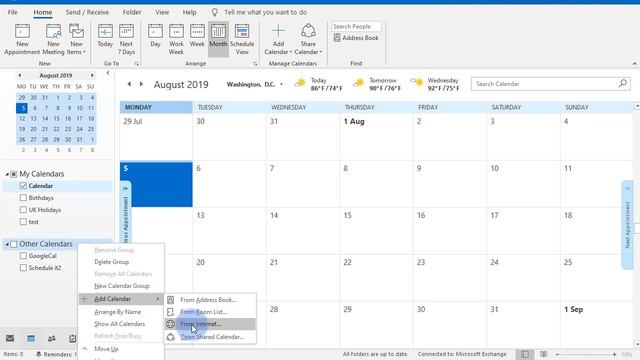Click zoom in plus on status bar
The image size is (640, 360).
(614, 354)
